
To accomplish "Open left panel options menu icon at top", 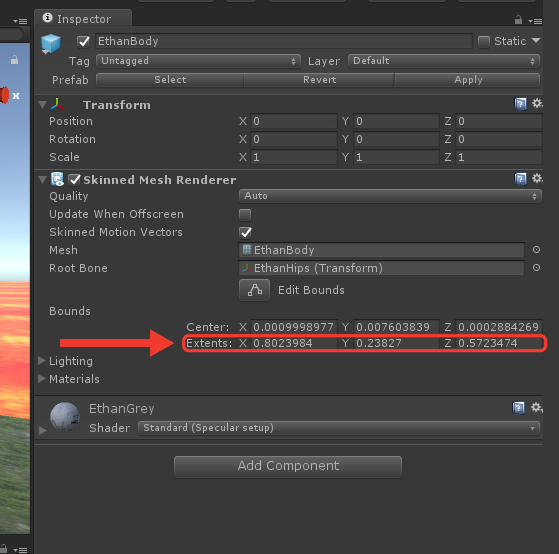I will [20, 21].
